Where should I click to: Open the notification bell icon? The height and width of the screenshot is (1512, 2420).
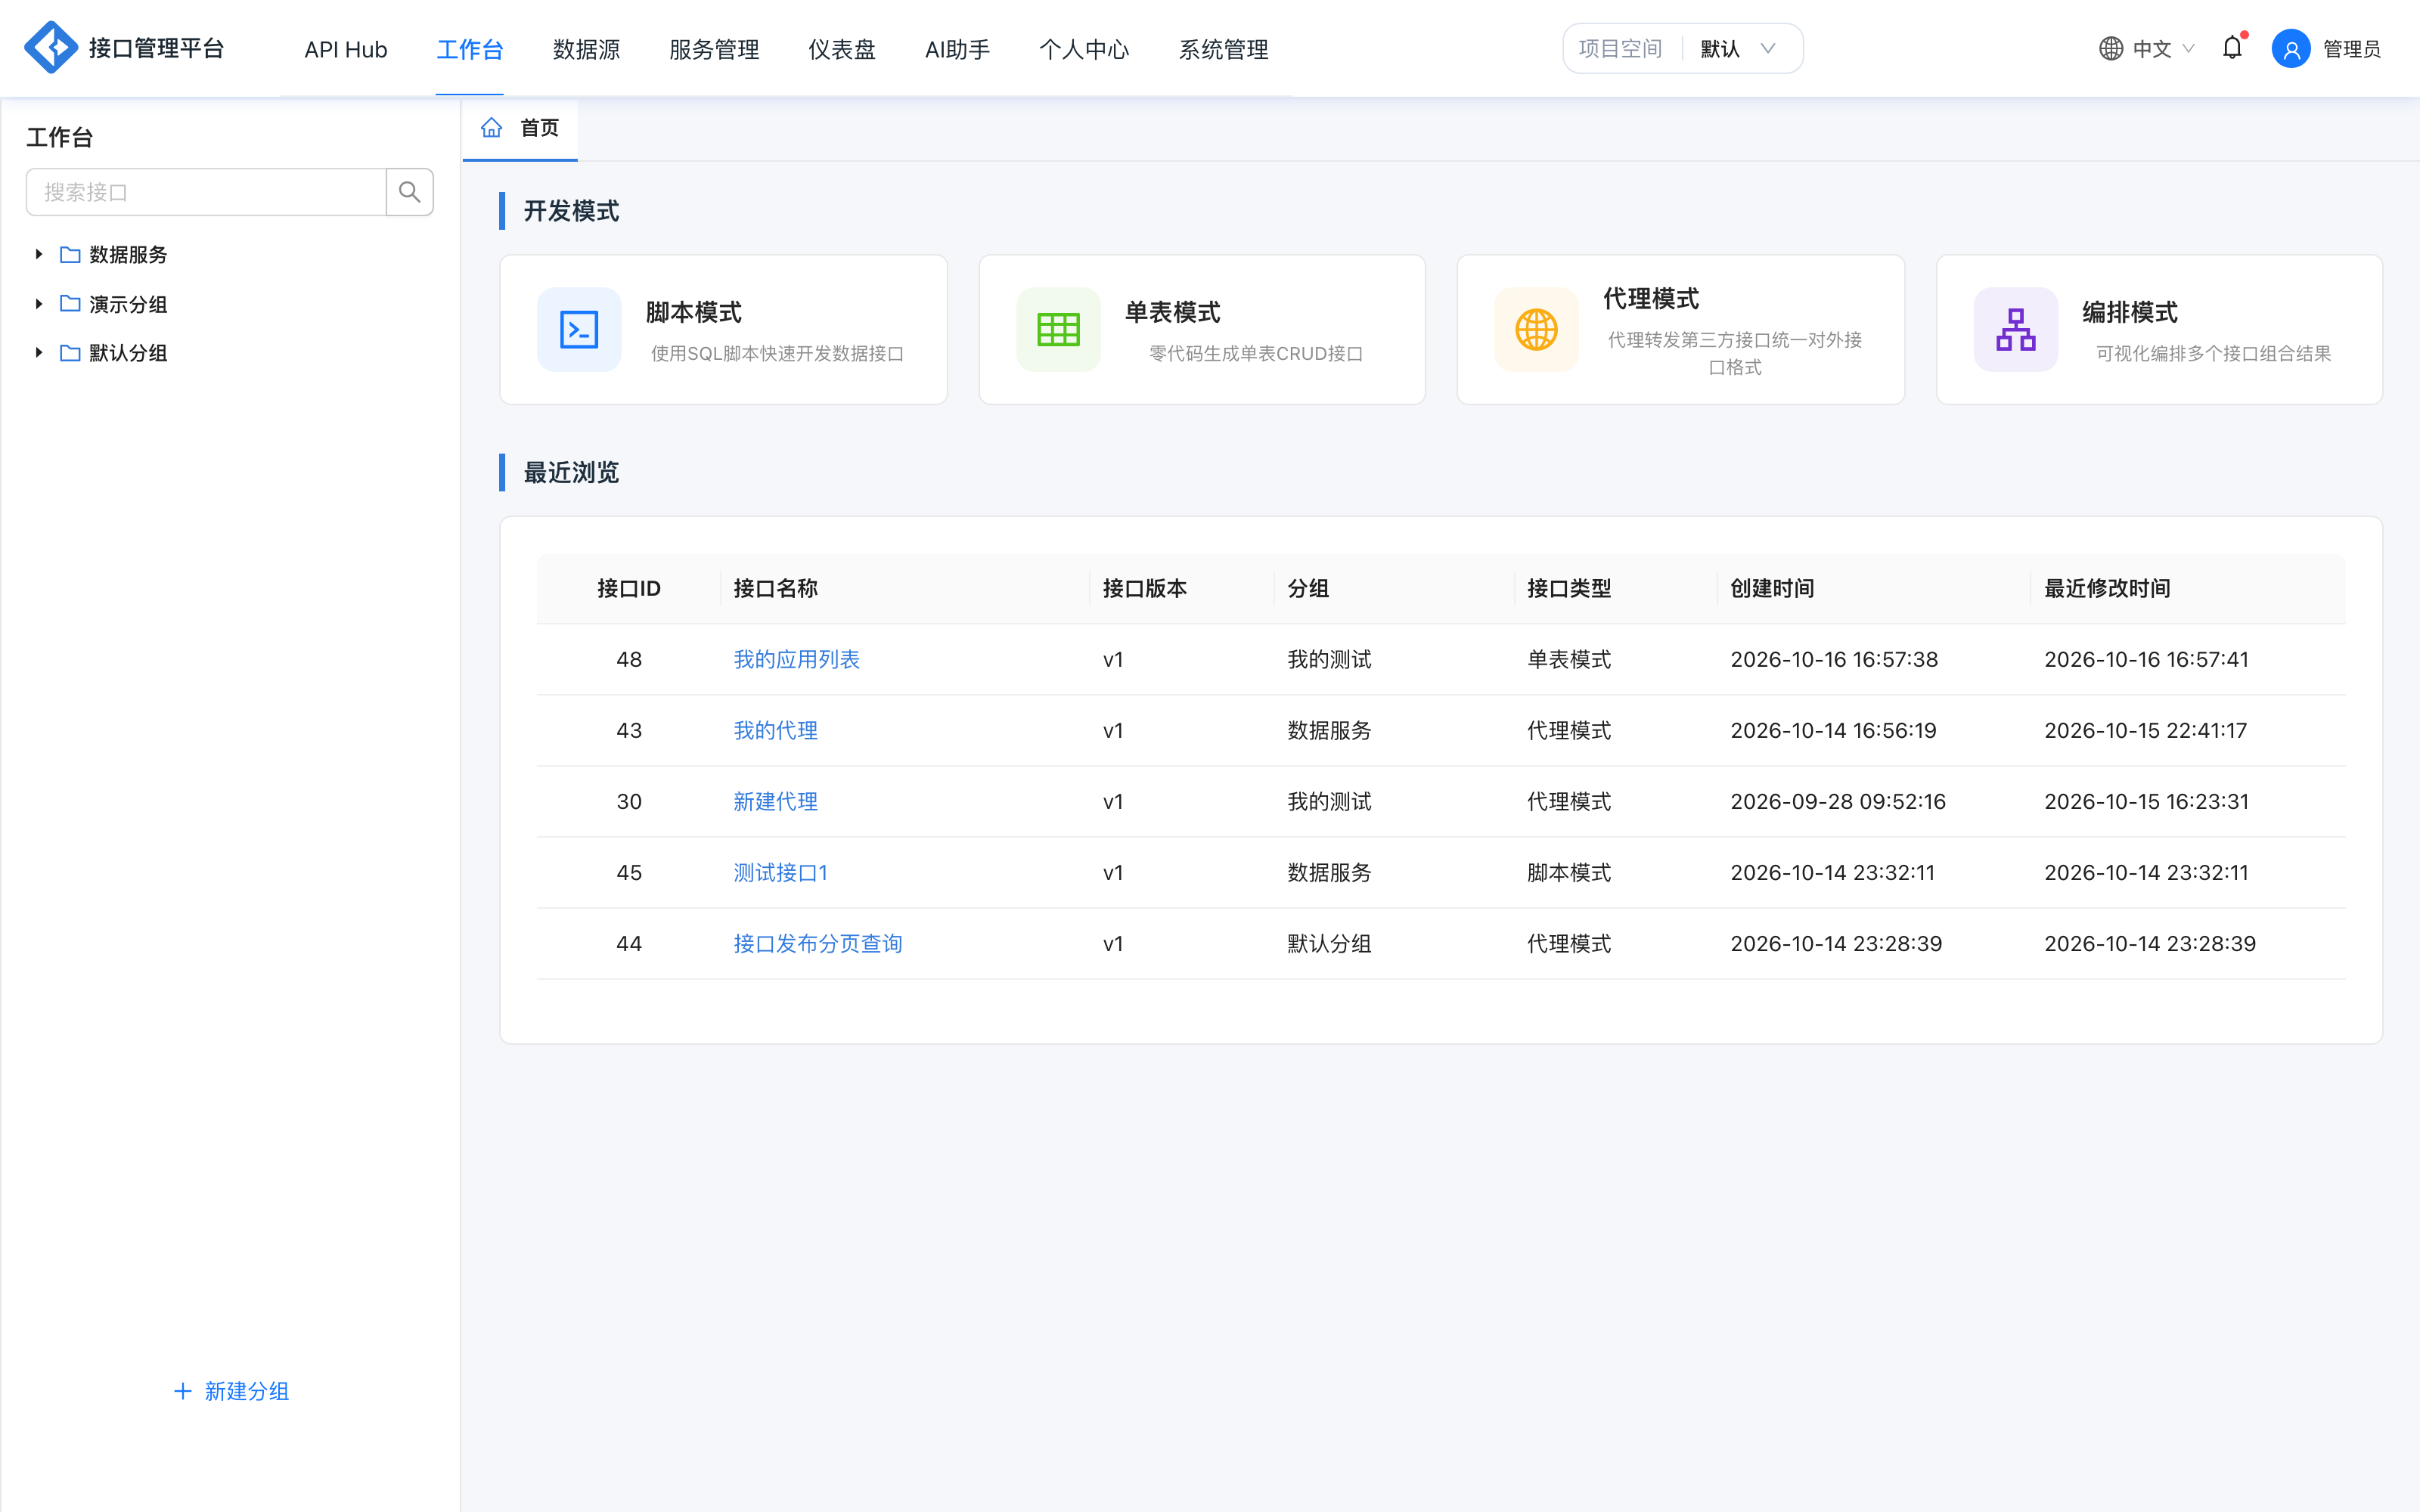[x=2232, y=48]
